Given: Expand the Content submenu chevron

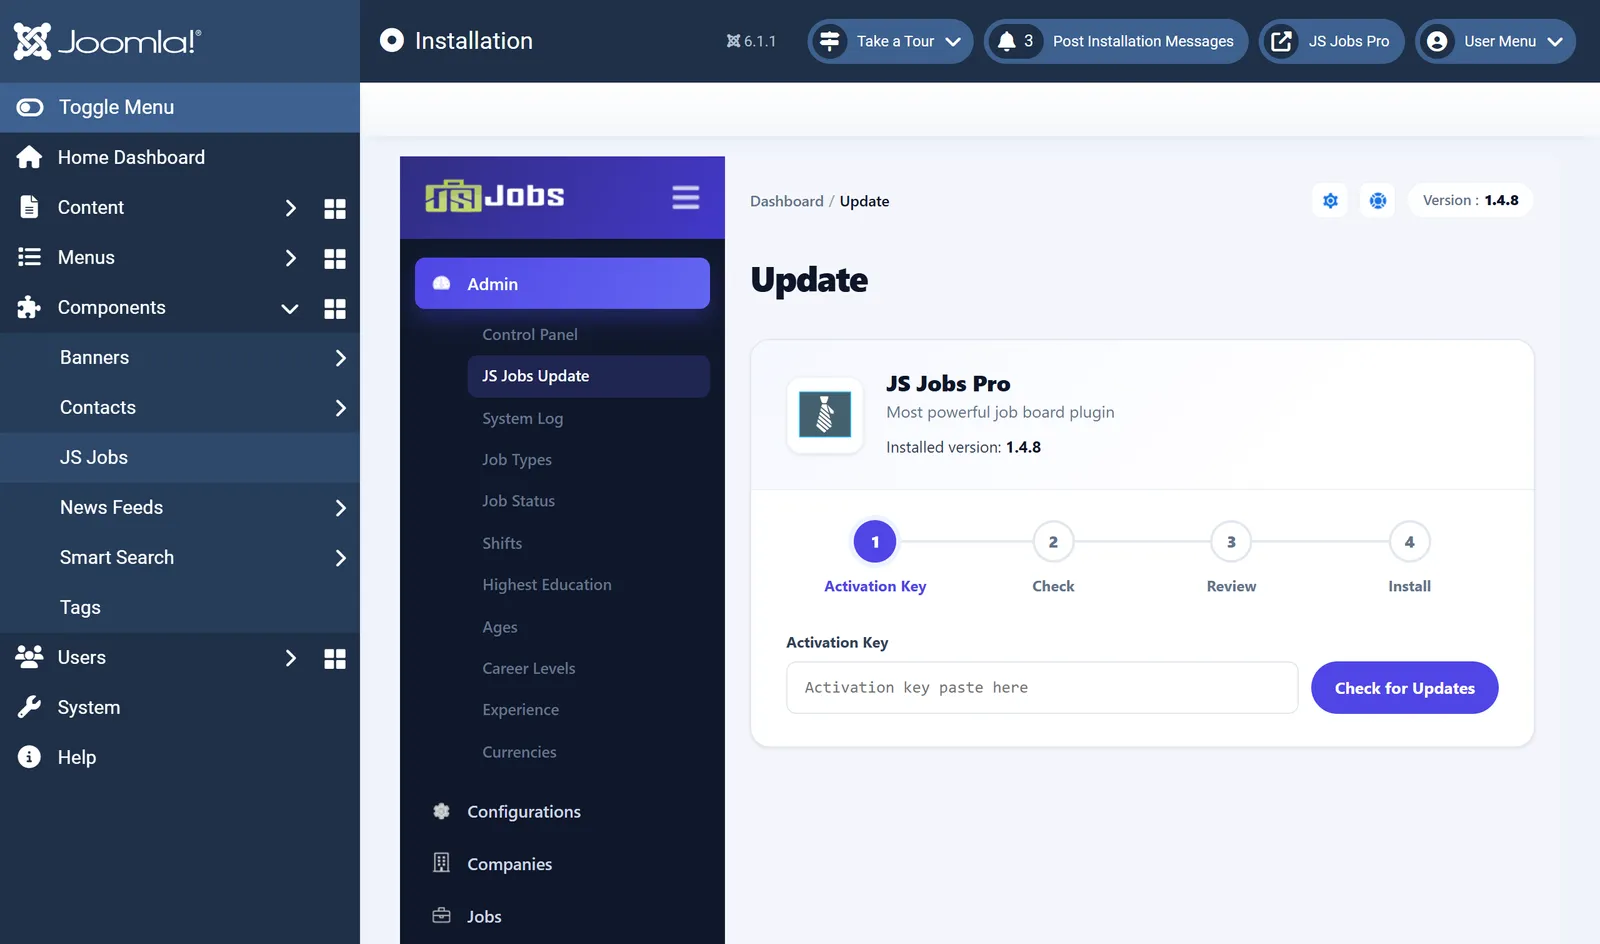Looking at the screenshot, I should click(290, 208).
